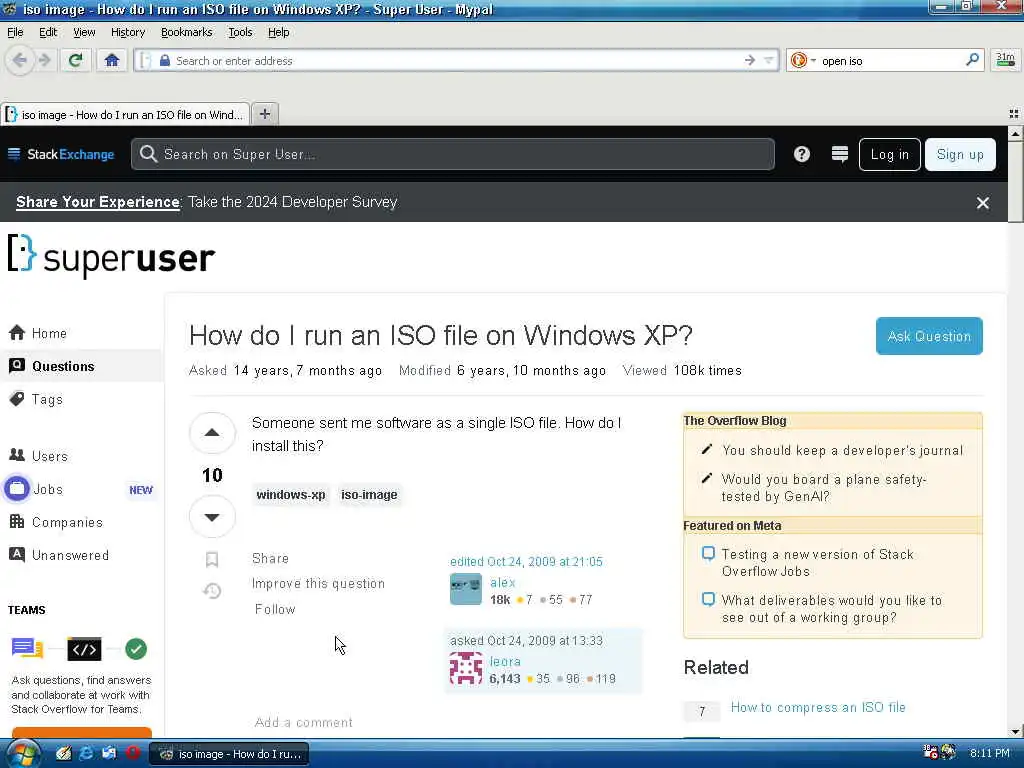Click the magnifier in the browser search box
1024x768 pixels.
pos(972,60)
